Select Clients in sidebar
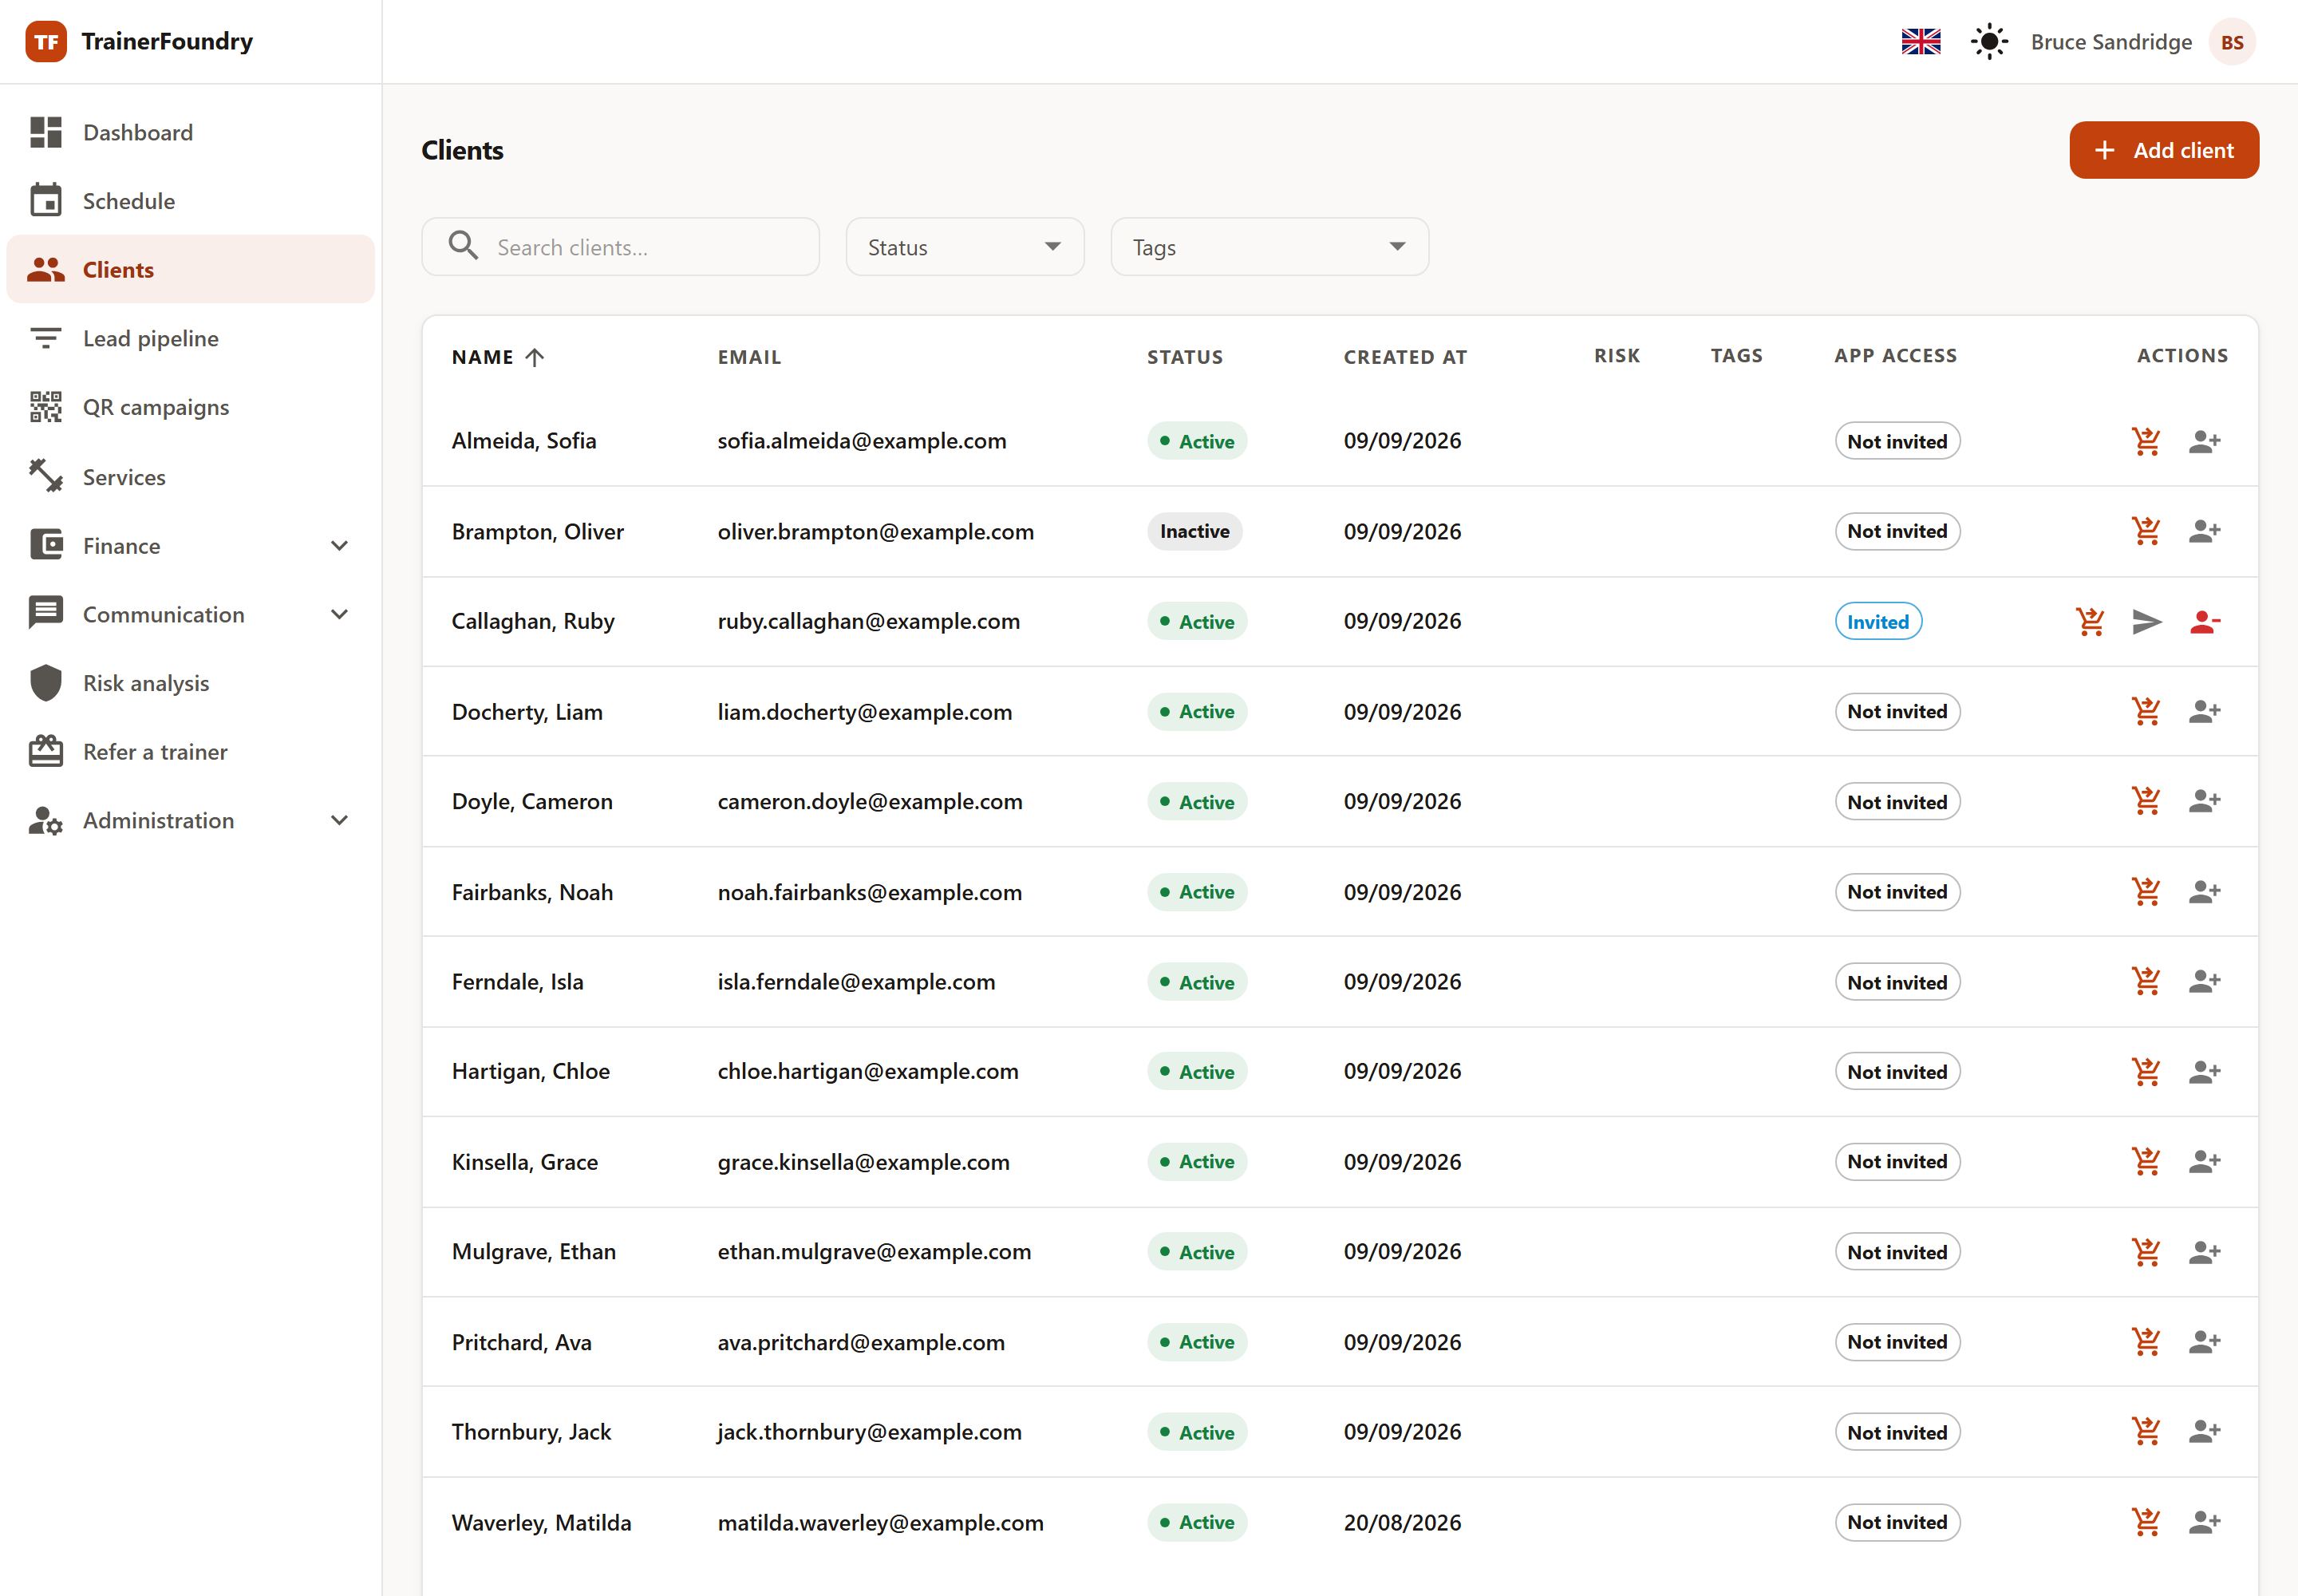 (190, 270)
